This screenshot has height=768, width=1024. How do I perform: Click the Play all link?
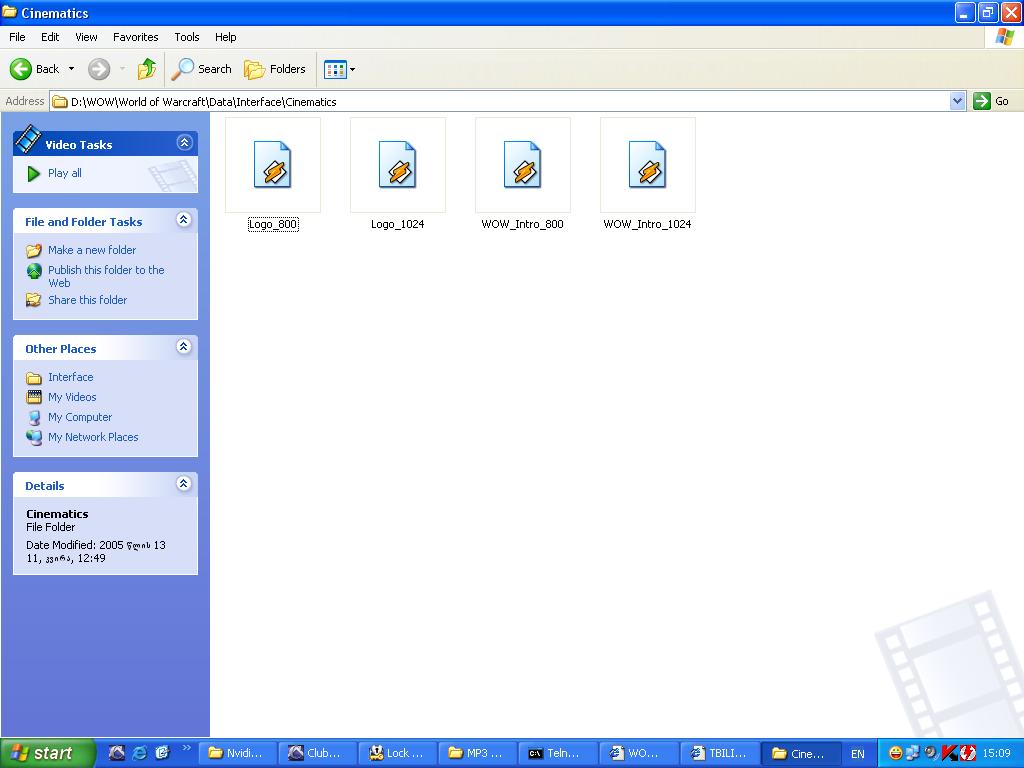click(x=65, y=173)
